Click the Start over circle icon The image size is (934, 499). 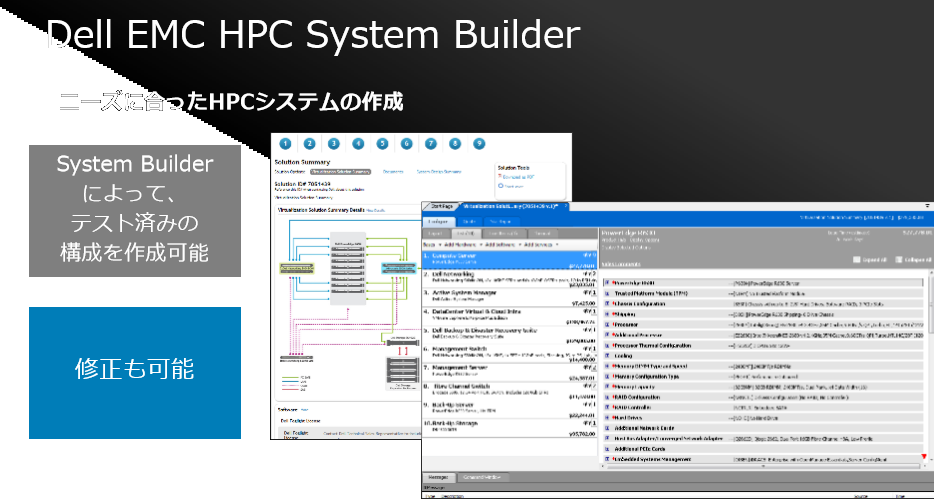(500, 186)
